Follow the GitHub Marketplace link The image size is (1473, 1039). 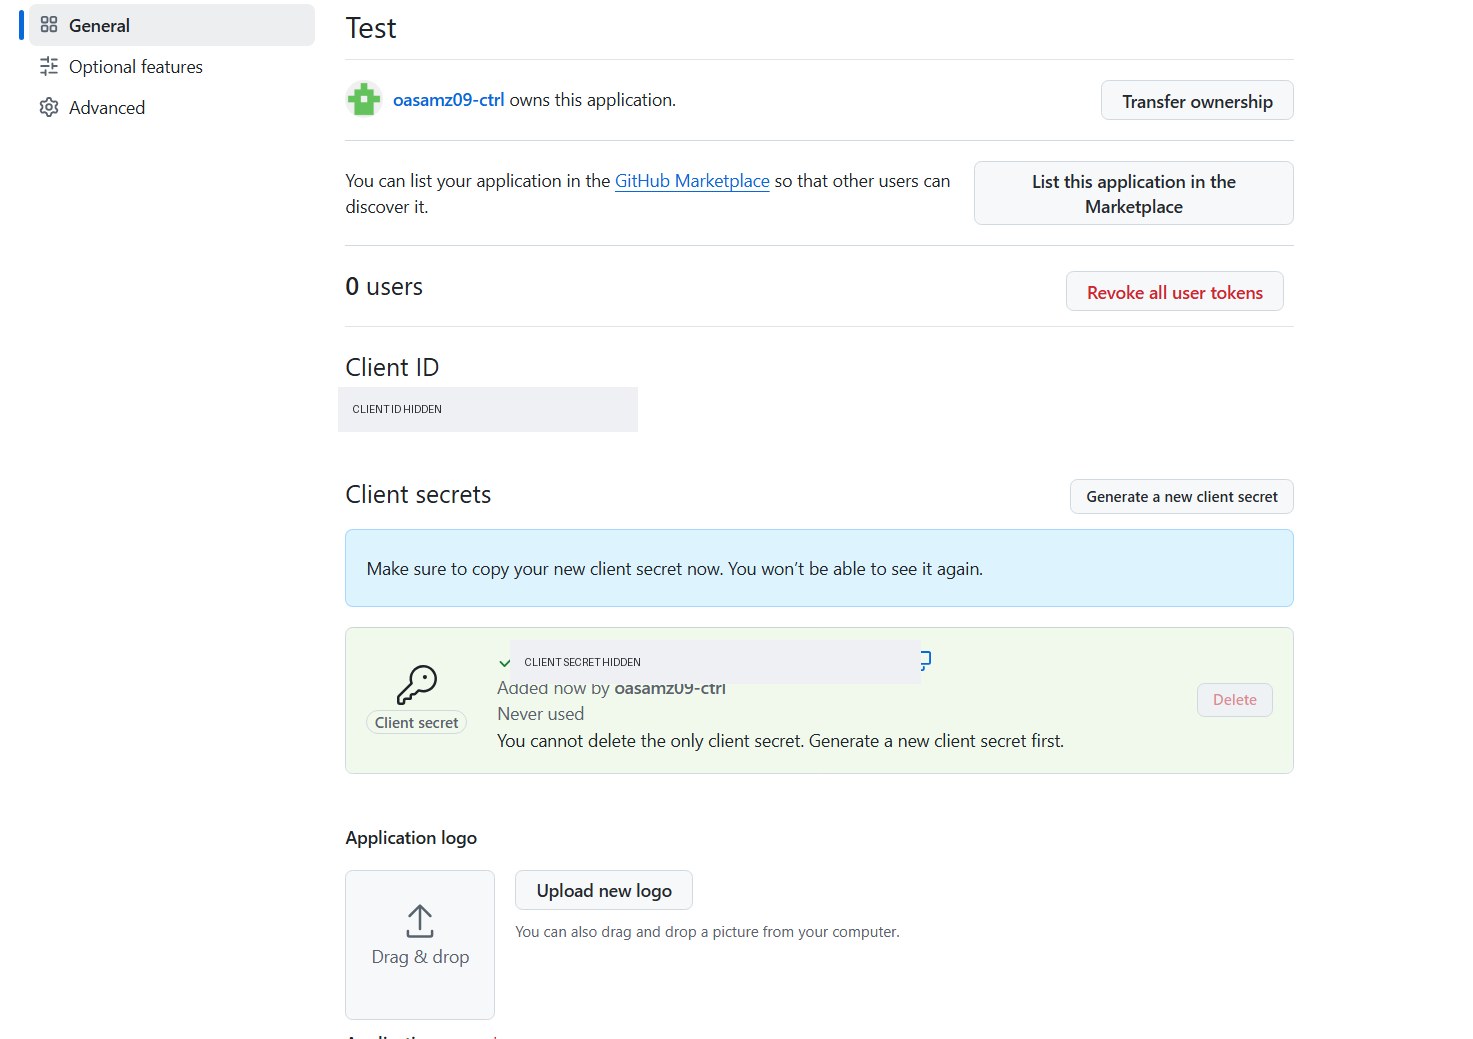coord(692,181)
